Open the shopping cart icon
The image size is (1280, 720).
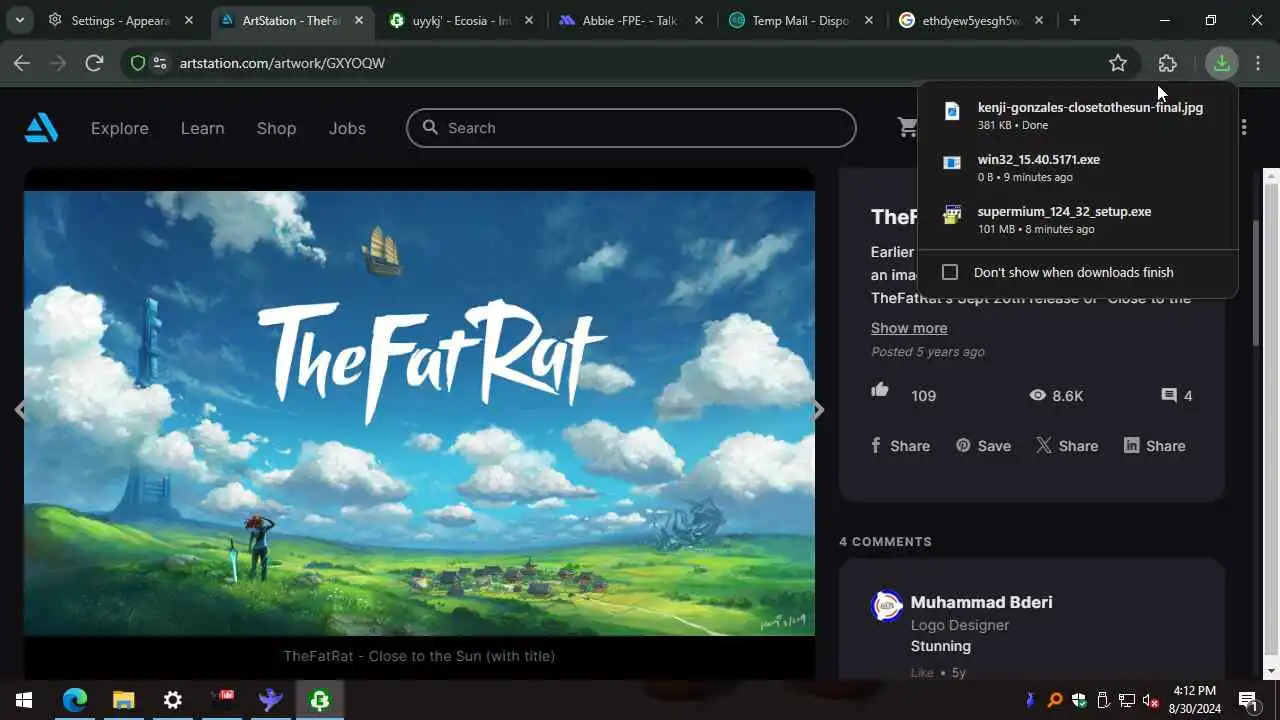pos(907,128)
